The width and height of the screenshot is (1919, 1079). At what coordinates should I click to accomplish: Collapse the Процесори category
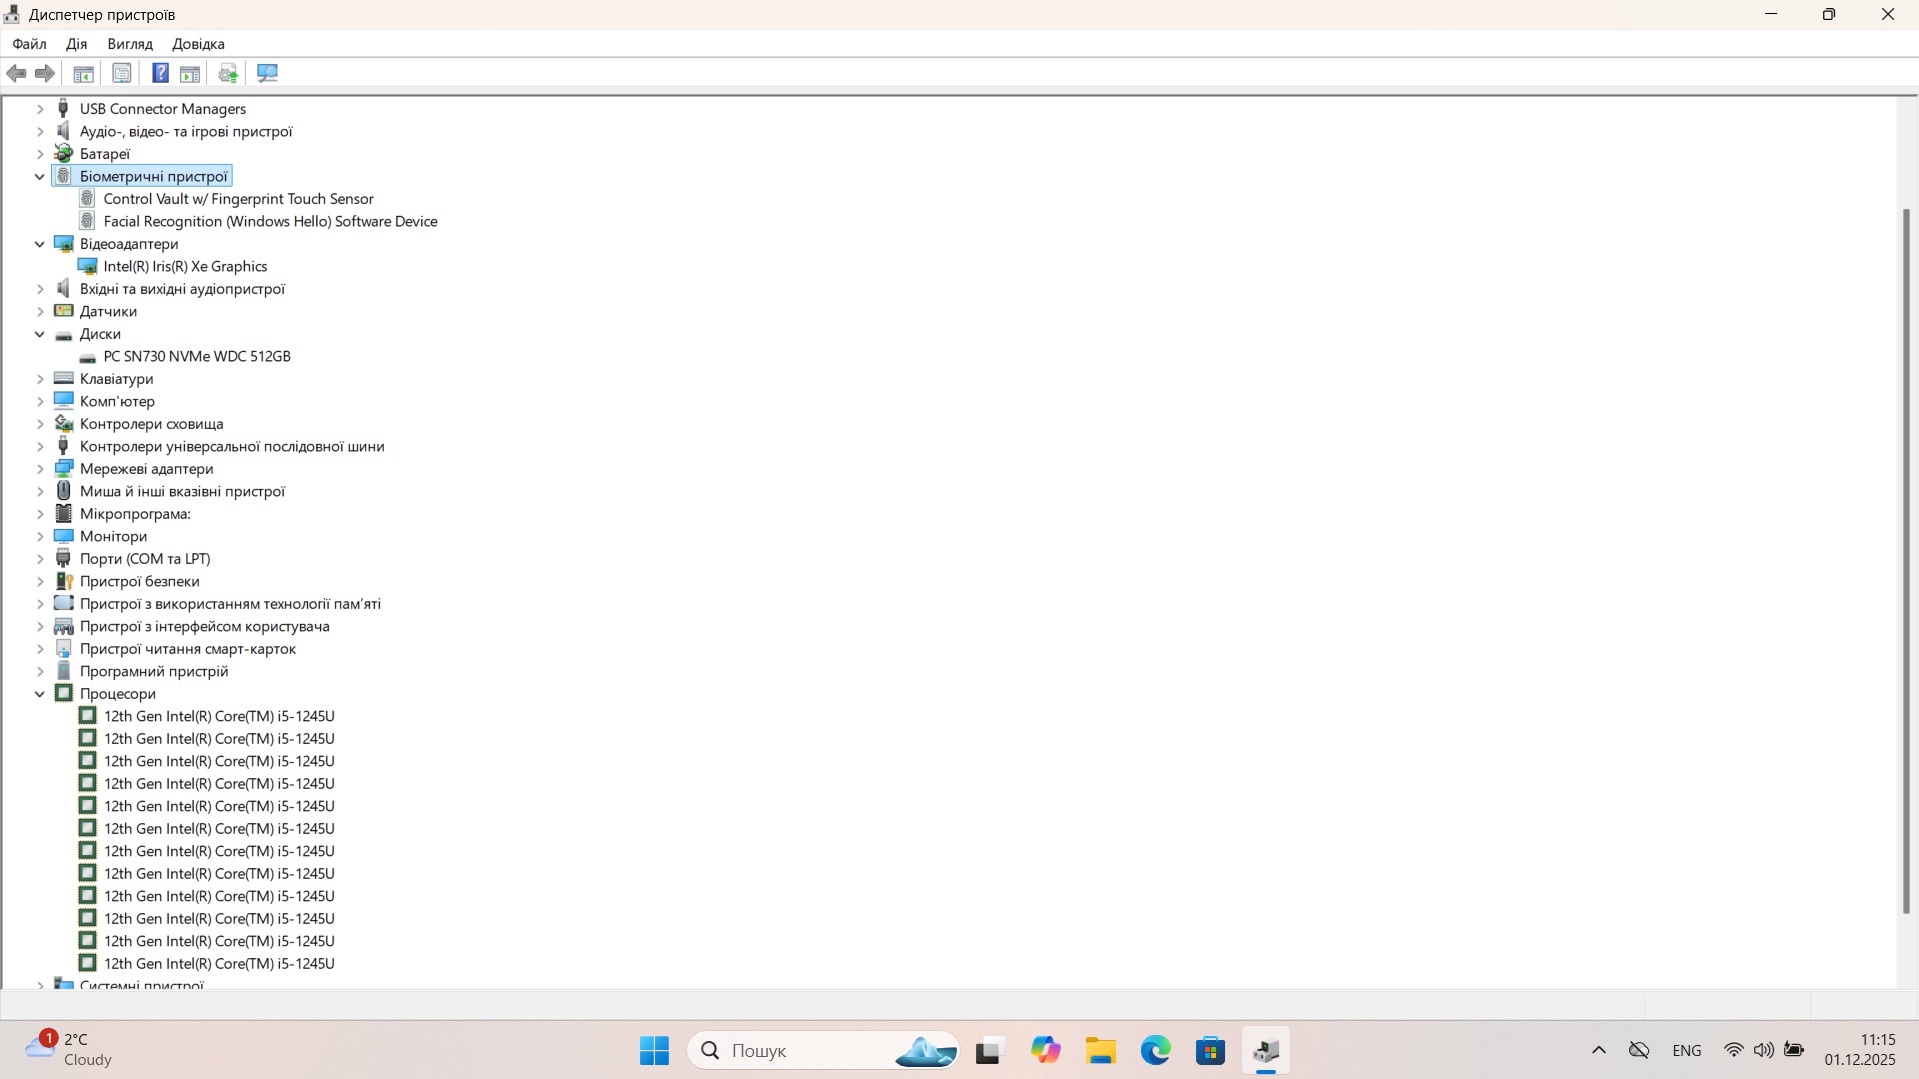(x=40, y=694)
